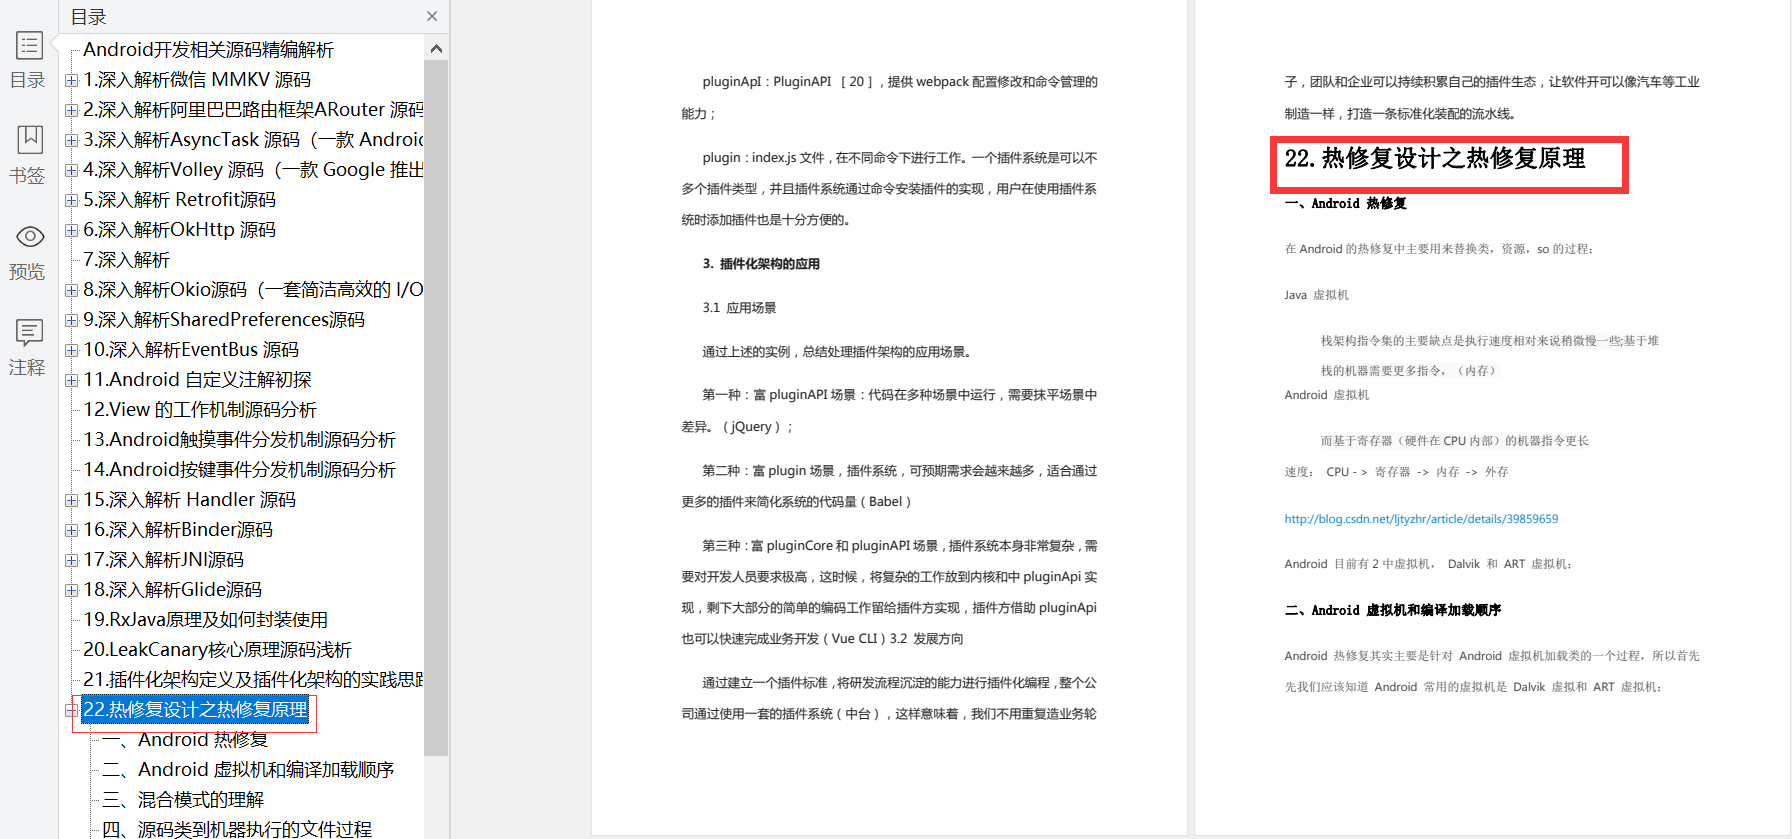Expand 4.深入解析Volley 源码 node
The image size is (1792, 839).
coord(71,170)
